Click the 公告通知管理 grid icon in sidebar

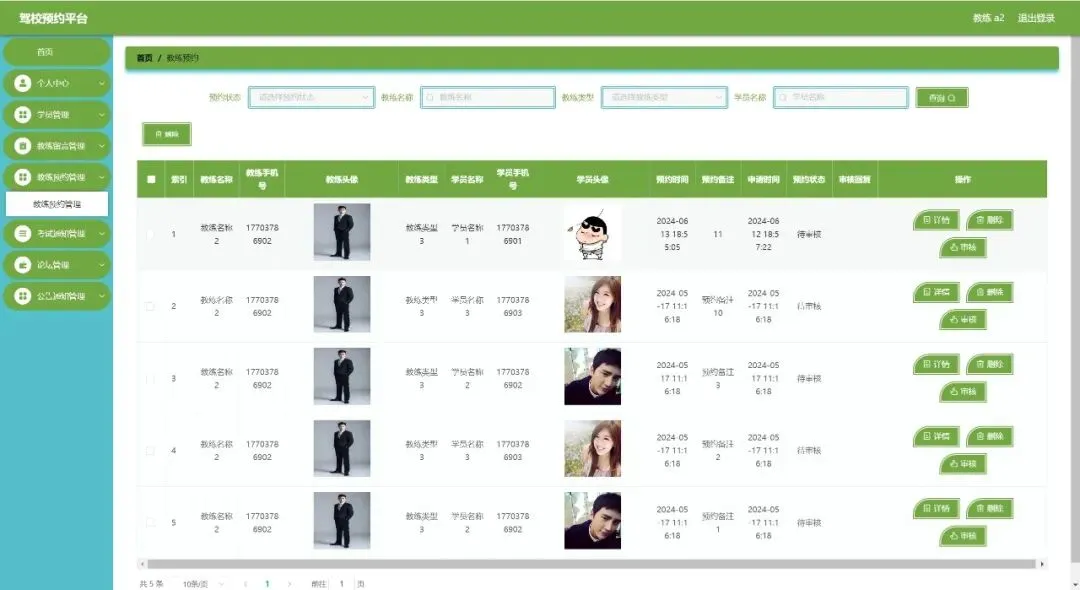click(x=23, y=296)
